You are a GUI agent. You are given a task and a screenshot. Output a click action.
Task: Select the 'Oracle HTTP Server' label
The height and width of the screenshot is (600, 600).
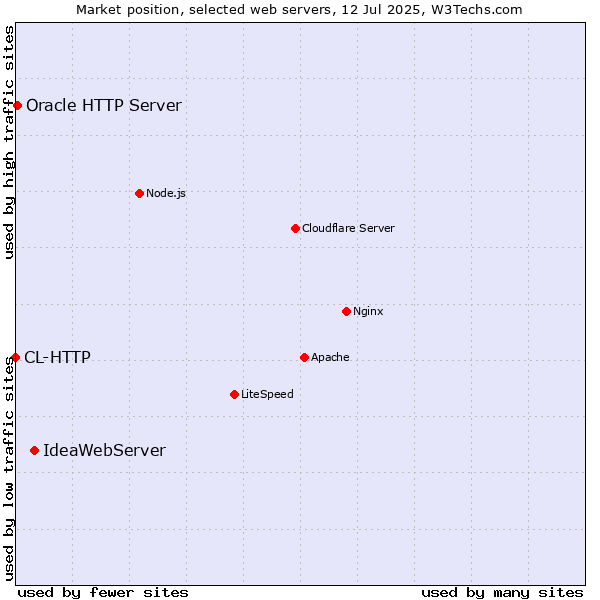point(104,106)
